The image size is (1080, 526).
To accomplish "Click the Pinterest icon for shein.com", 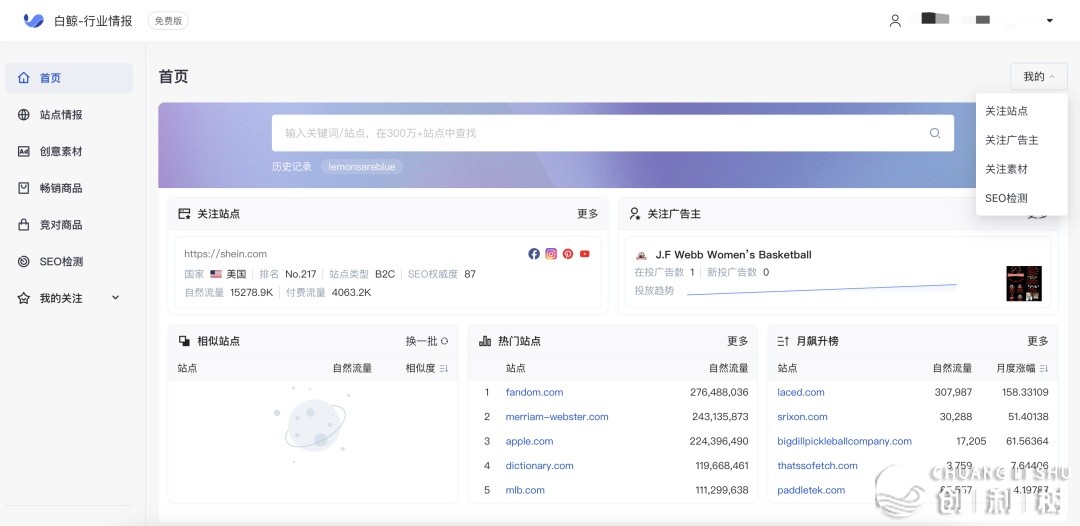I will coord(568,254).
